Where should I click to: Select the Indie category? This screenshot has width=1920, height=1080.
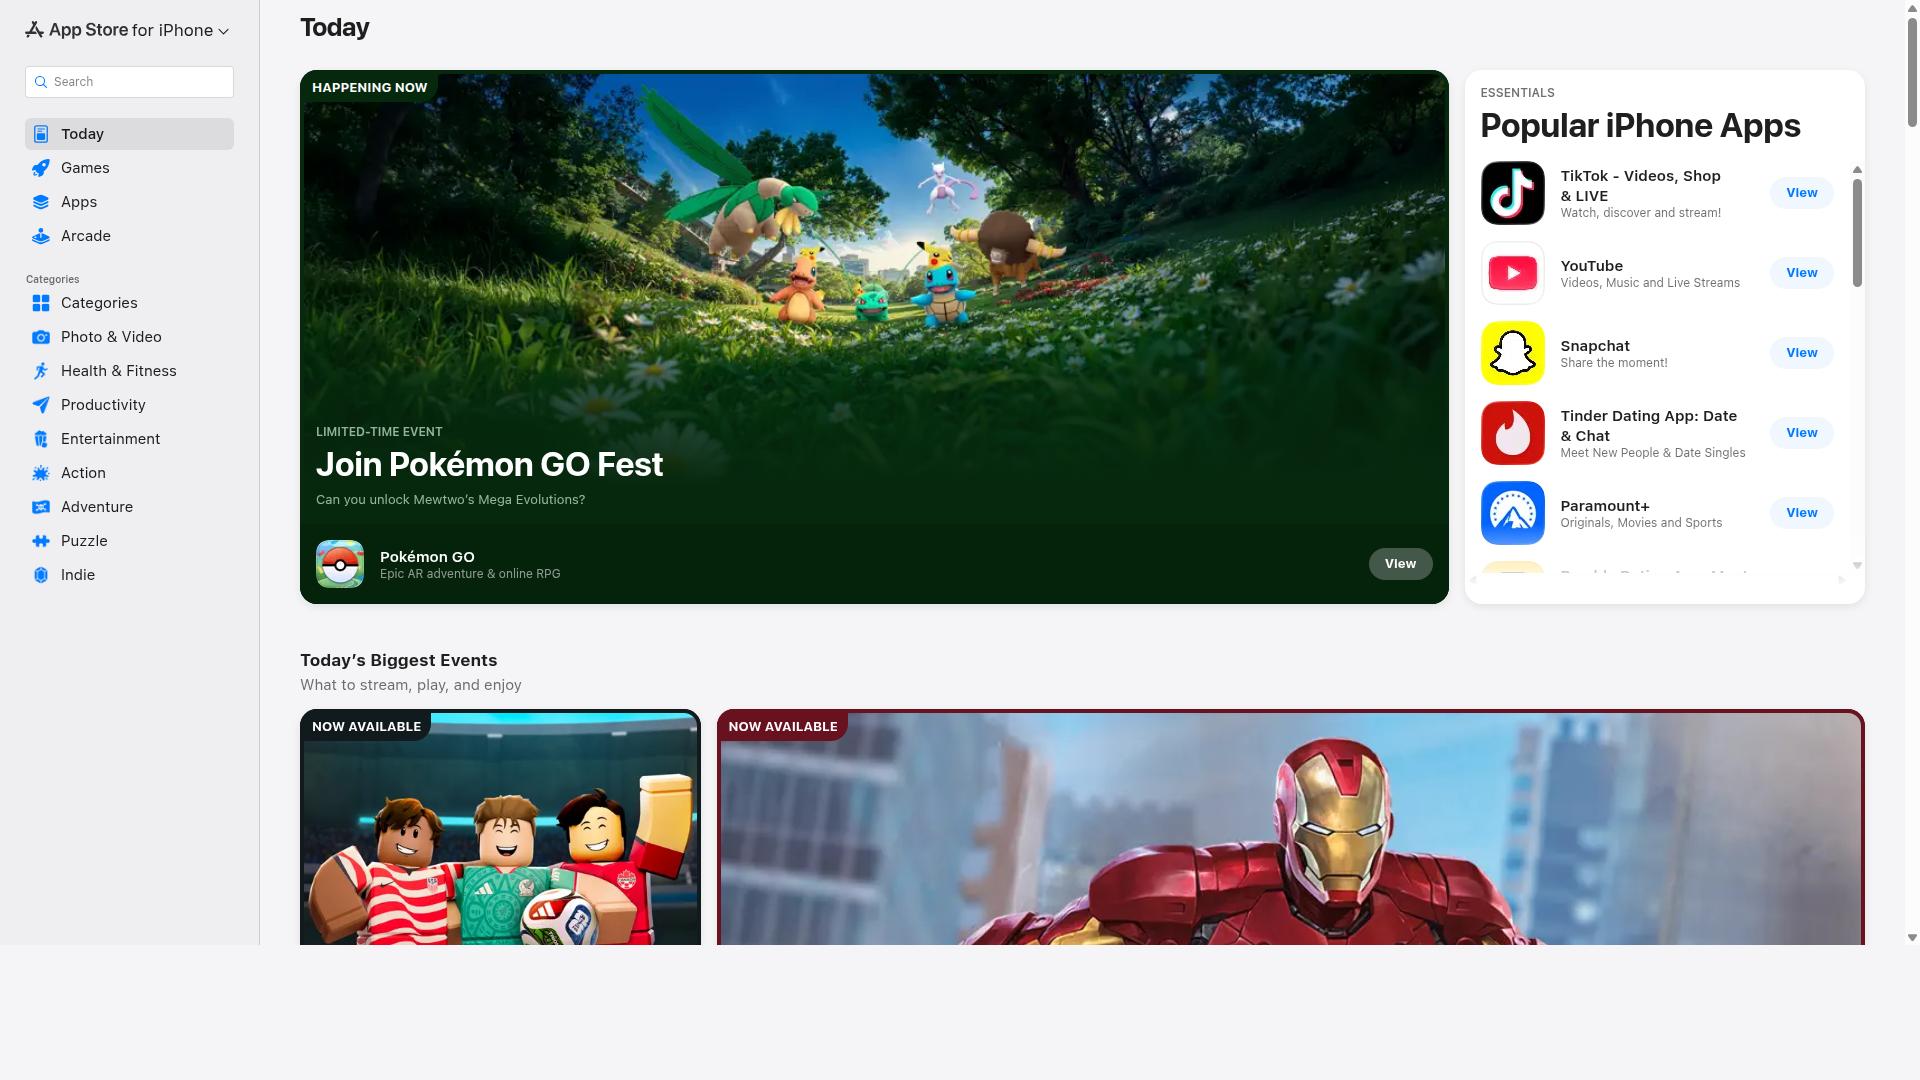coord(129,575)
